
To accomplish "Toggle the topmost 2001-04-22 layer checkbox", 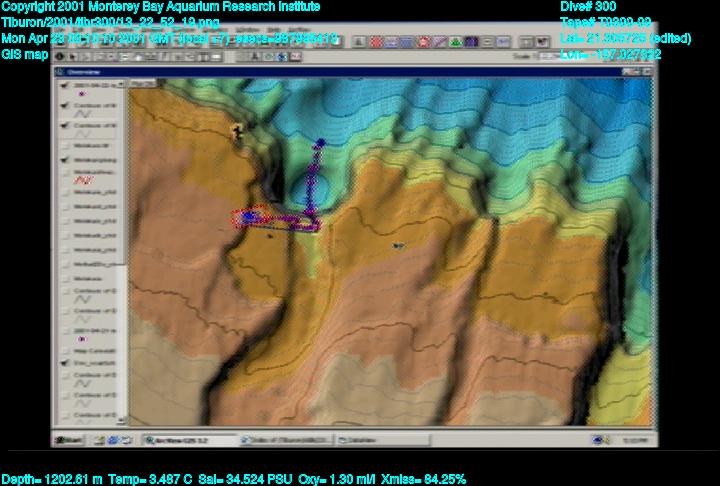I will click(x=64, y=85).
